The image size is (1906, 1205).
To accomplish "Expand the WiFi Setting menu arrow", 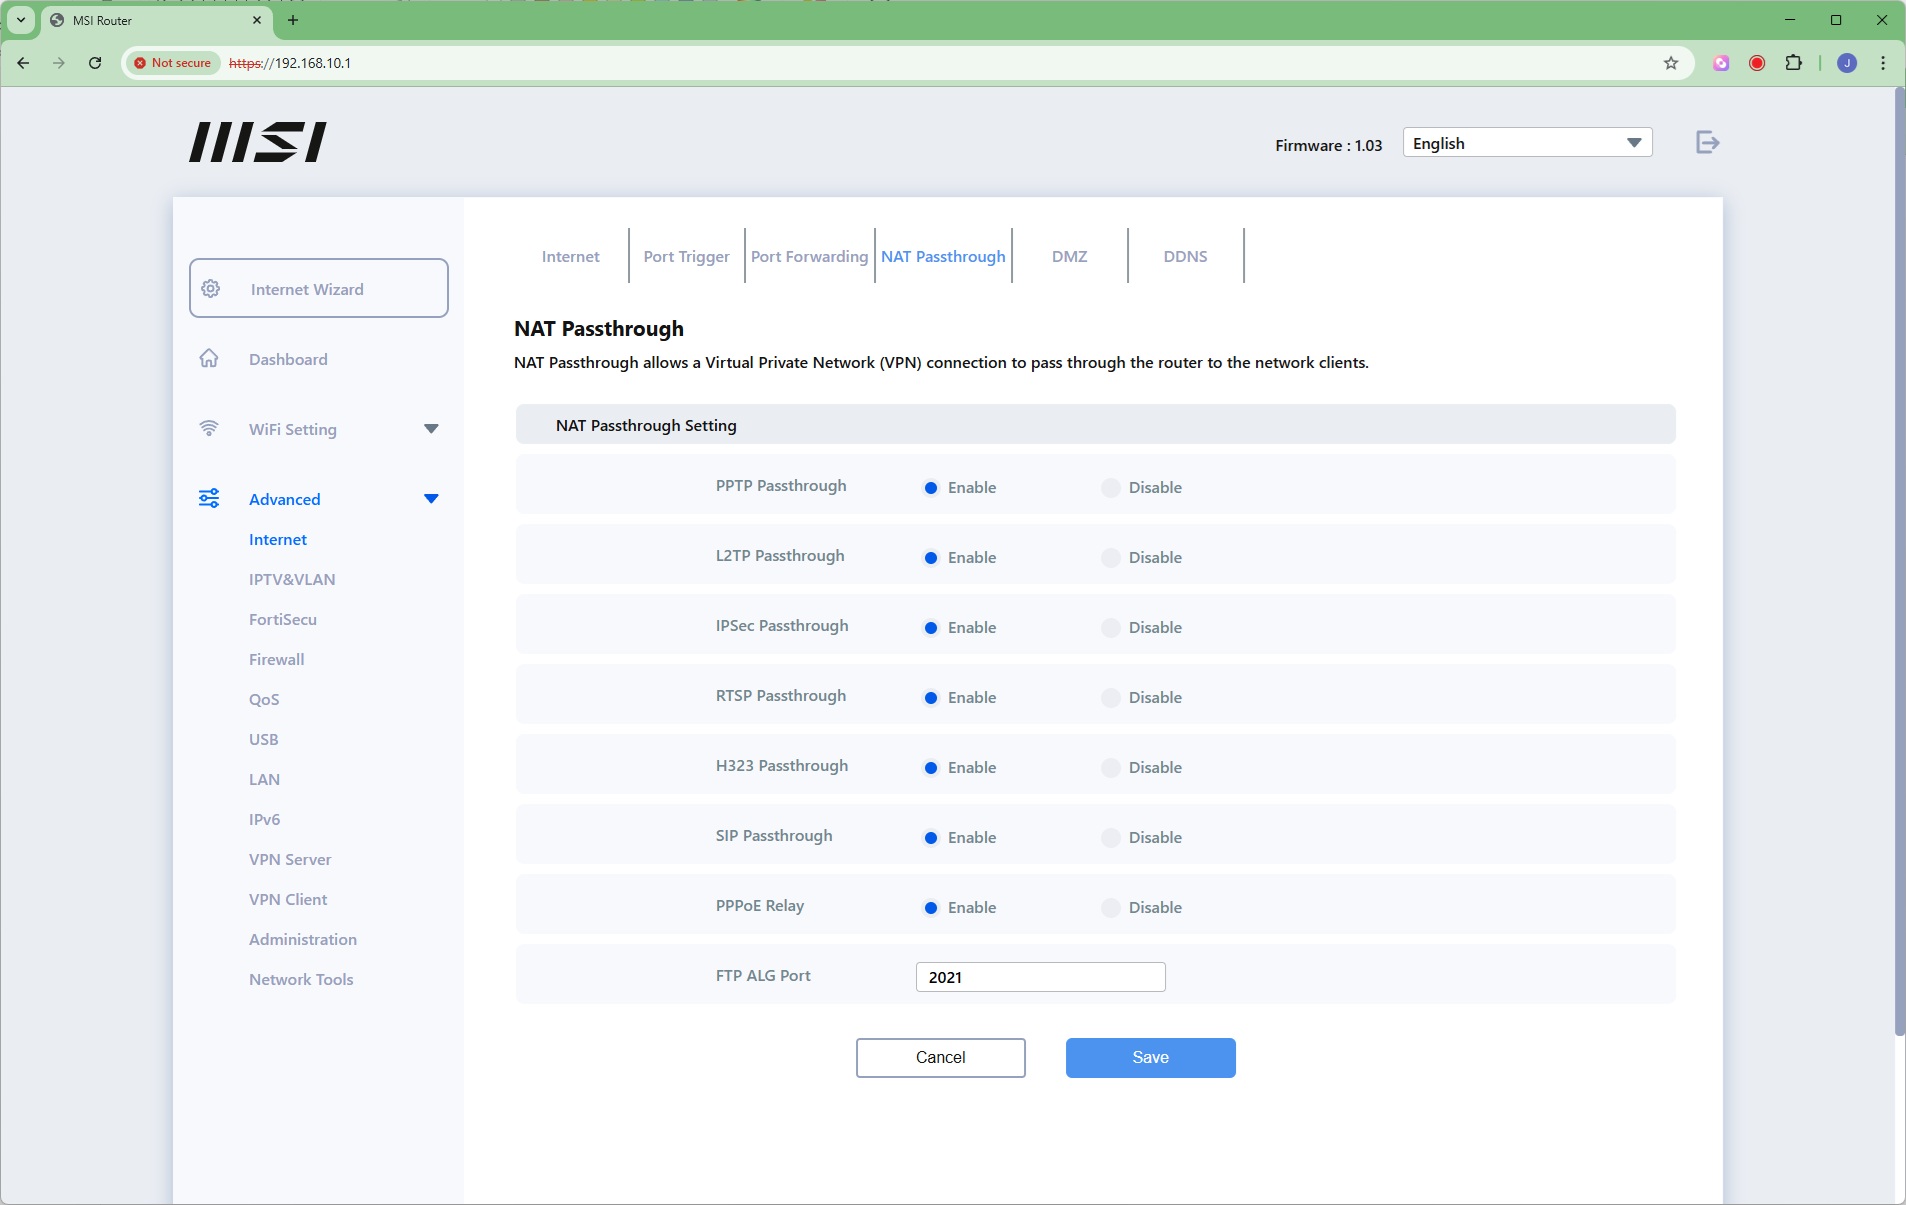I will point(431,429).
